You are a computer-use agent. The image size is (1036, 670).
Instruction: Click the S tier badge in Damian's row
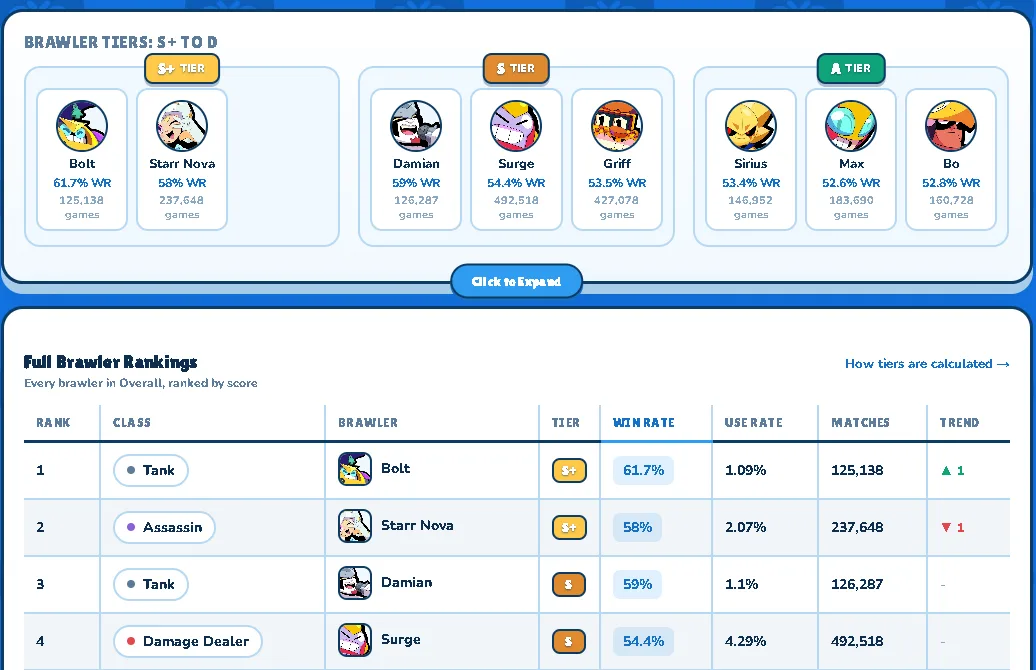coord(569,584)
